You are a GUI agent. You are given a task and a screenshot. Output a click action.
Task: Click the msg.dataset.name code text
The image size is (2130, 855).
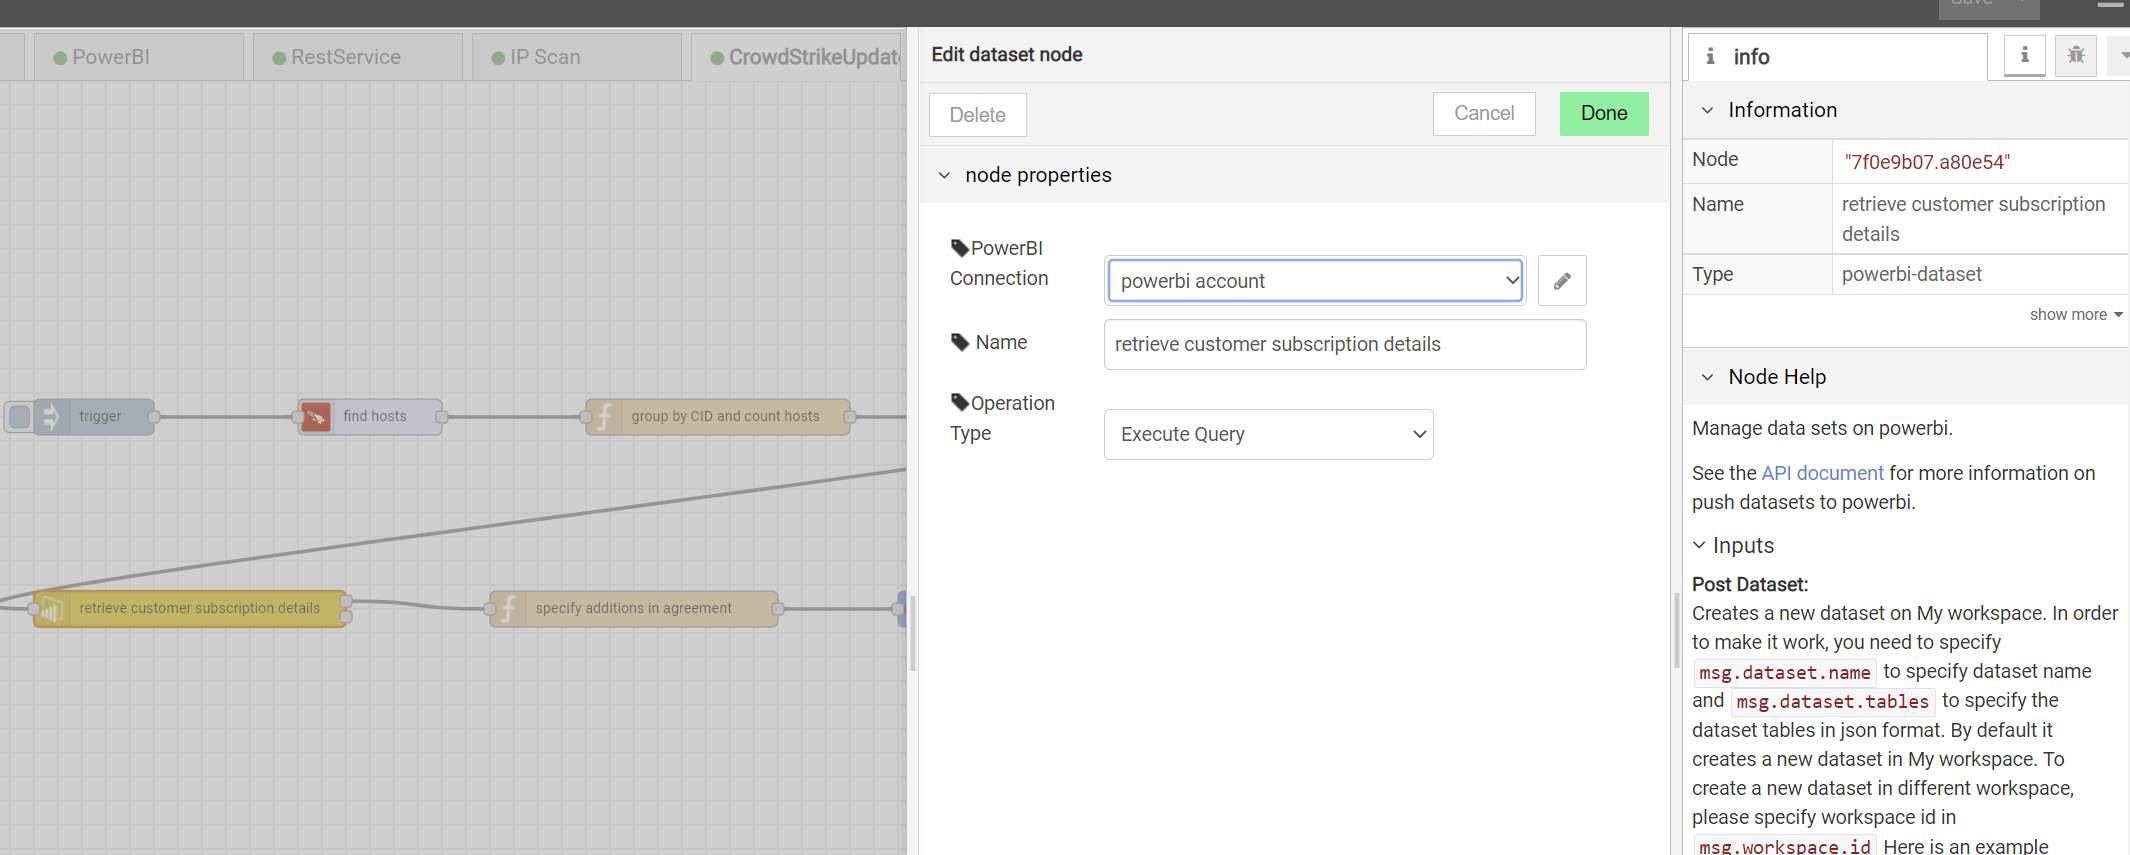(1785, 673)
